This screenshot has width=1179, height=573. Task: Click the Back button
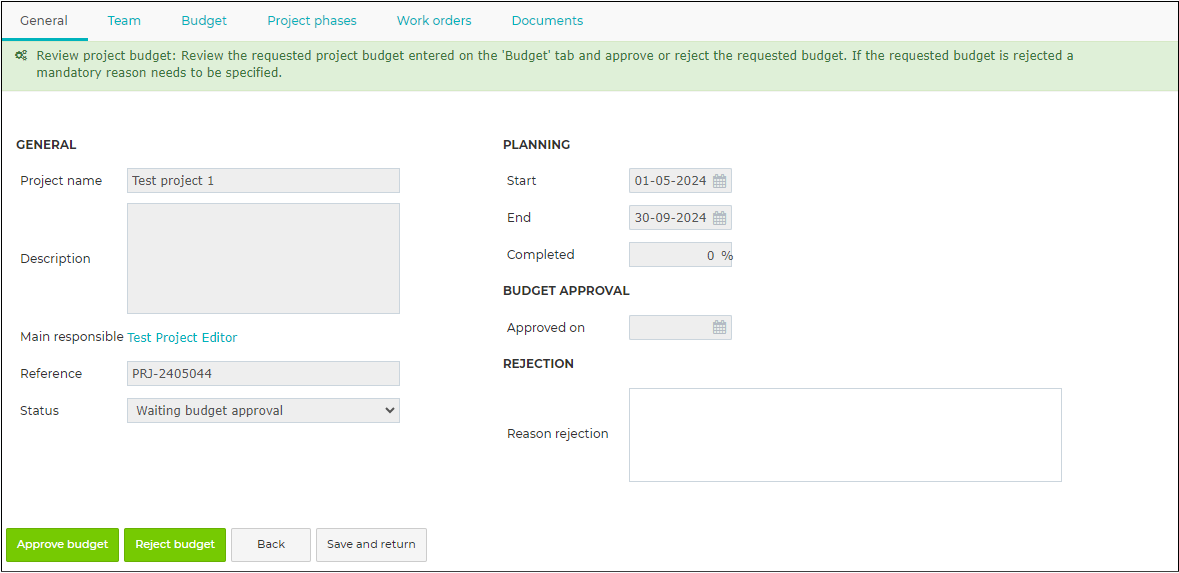[271, 544]
